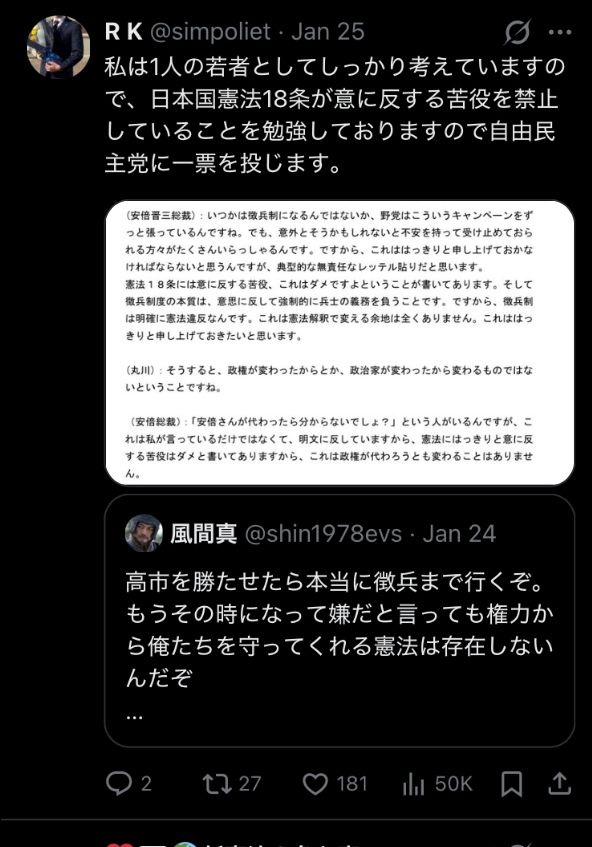Open 風間真's avatar in quoted post
This screenshot has height=847, width=592.
(x=144, y=533)
